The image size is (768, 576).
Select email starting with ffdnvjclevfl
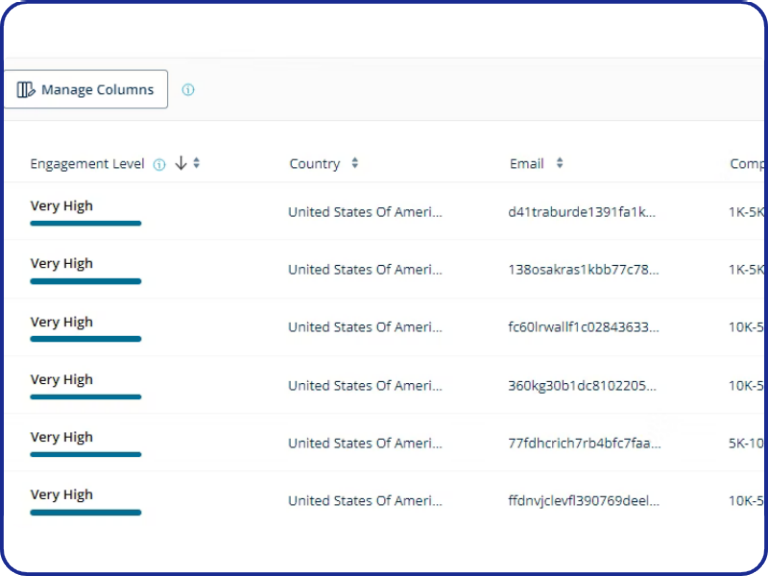[x=583, y=501]
